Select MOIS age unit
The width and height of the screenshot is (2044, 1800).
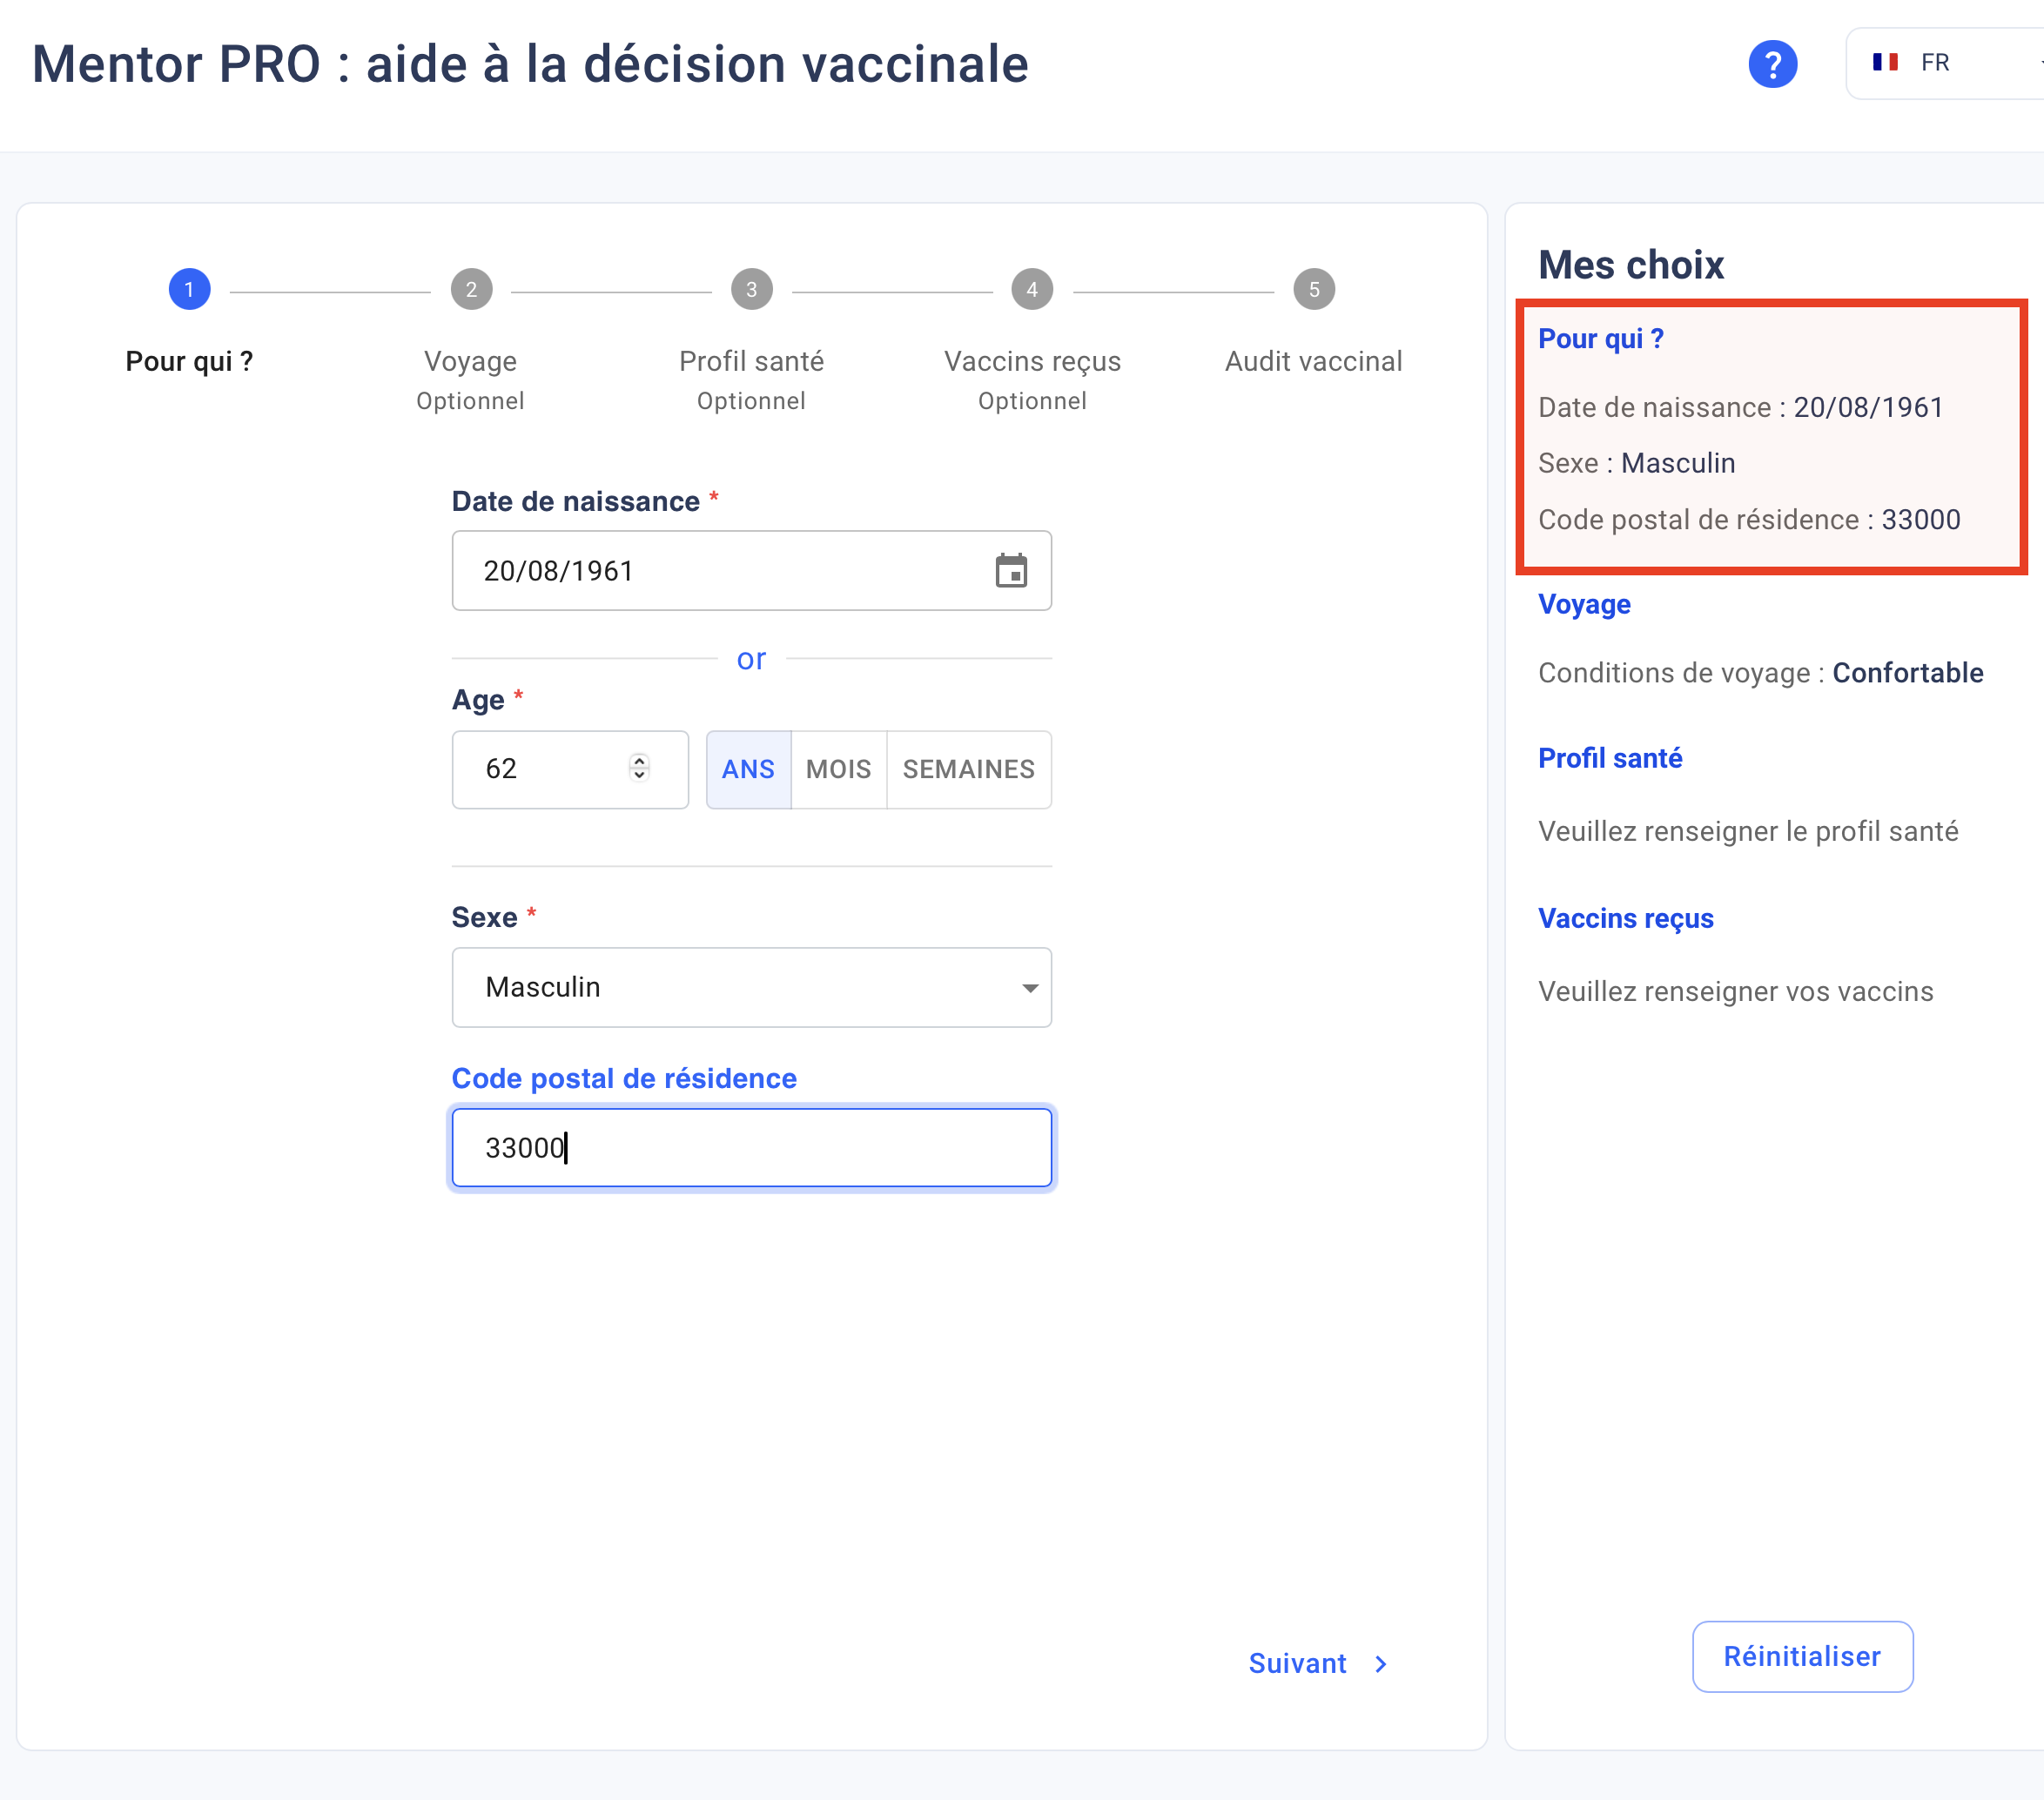(x=838, y=769)
